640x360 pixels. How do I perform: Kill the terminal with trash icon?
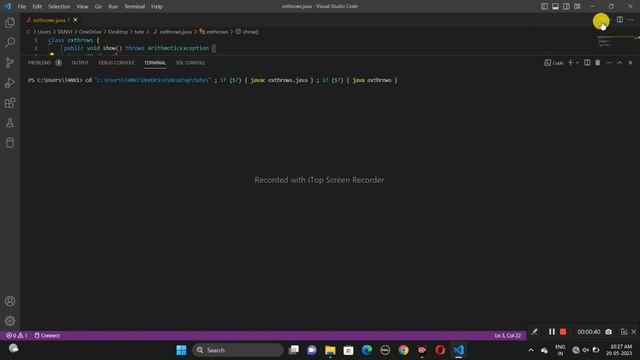click(598, 62)
